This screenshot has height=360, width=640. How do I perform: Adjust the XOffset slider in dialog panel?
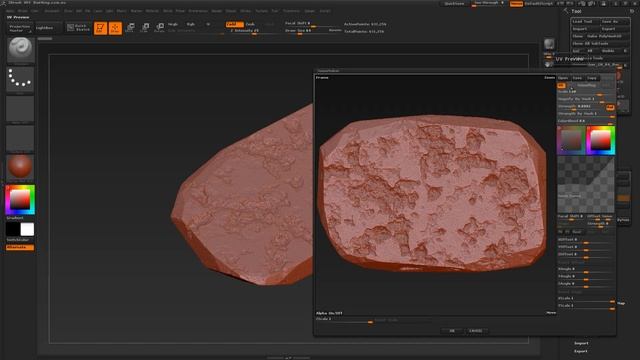pos(586,240)
